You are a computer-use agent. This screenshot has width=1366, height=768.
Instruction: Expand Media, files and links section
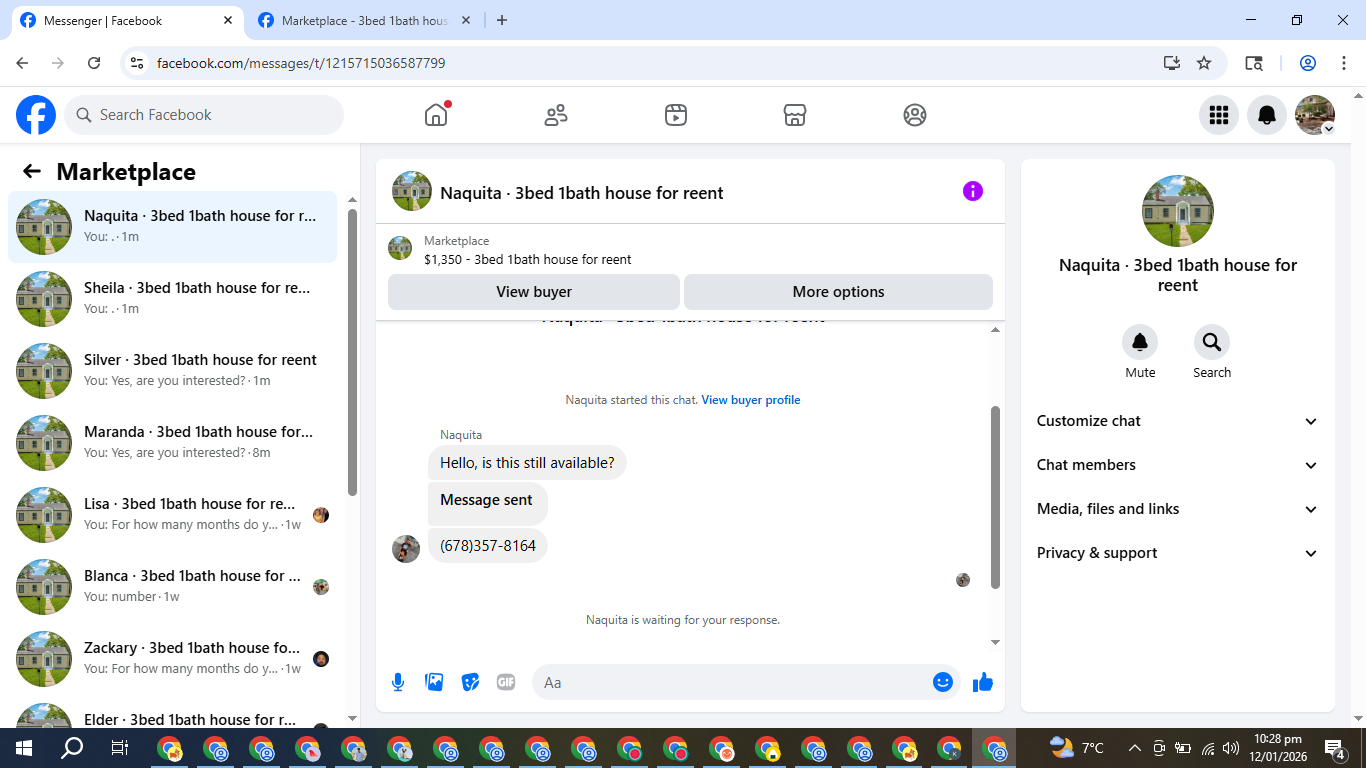point(1178,509)
